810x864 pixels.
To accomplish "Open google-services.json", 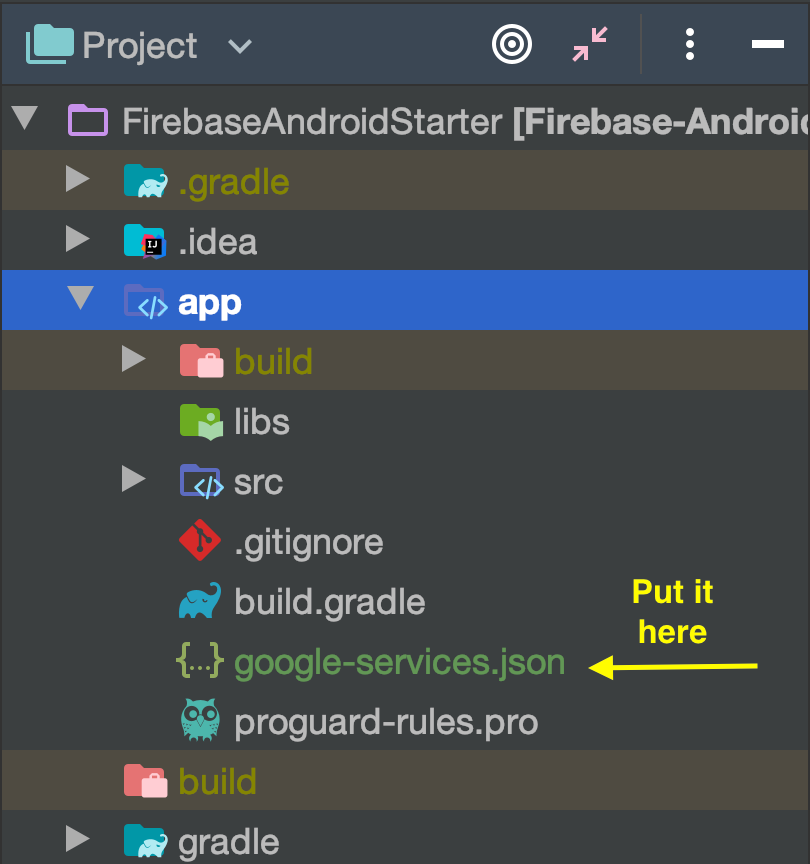I will tap(398, 662).
